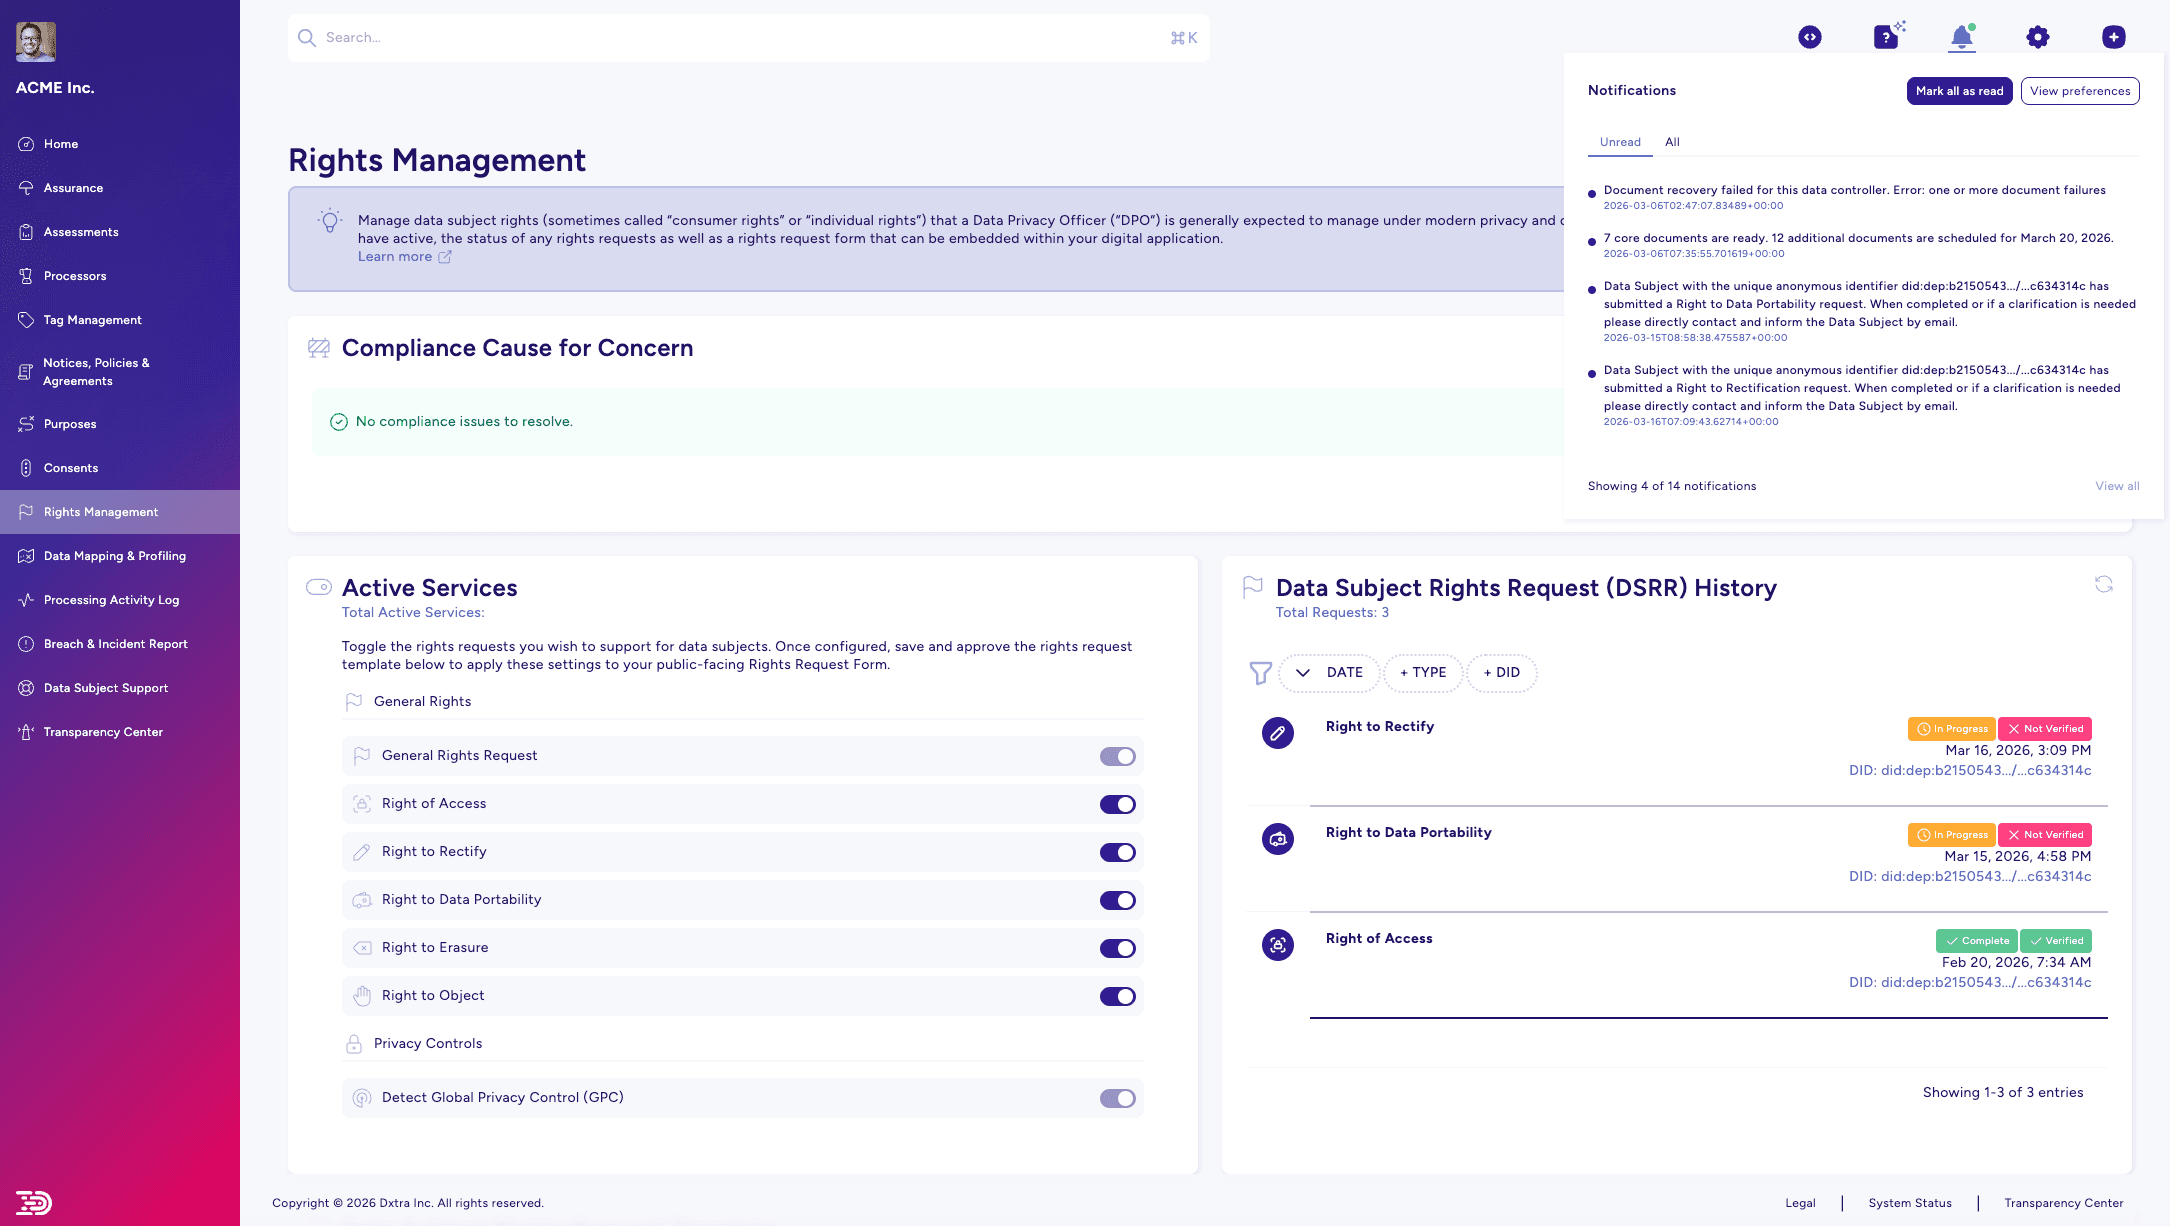Screen dimensions: 2170x1226
Task: Open Breach & Incident Report
Action: tap(116, 644)
